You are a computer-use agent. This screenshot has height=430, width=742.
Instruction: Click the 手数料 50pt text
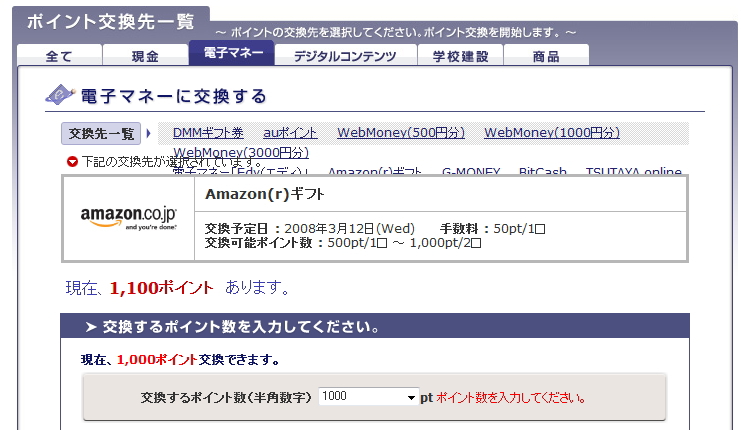tap(493, 228)
